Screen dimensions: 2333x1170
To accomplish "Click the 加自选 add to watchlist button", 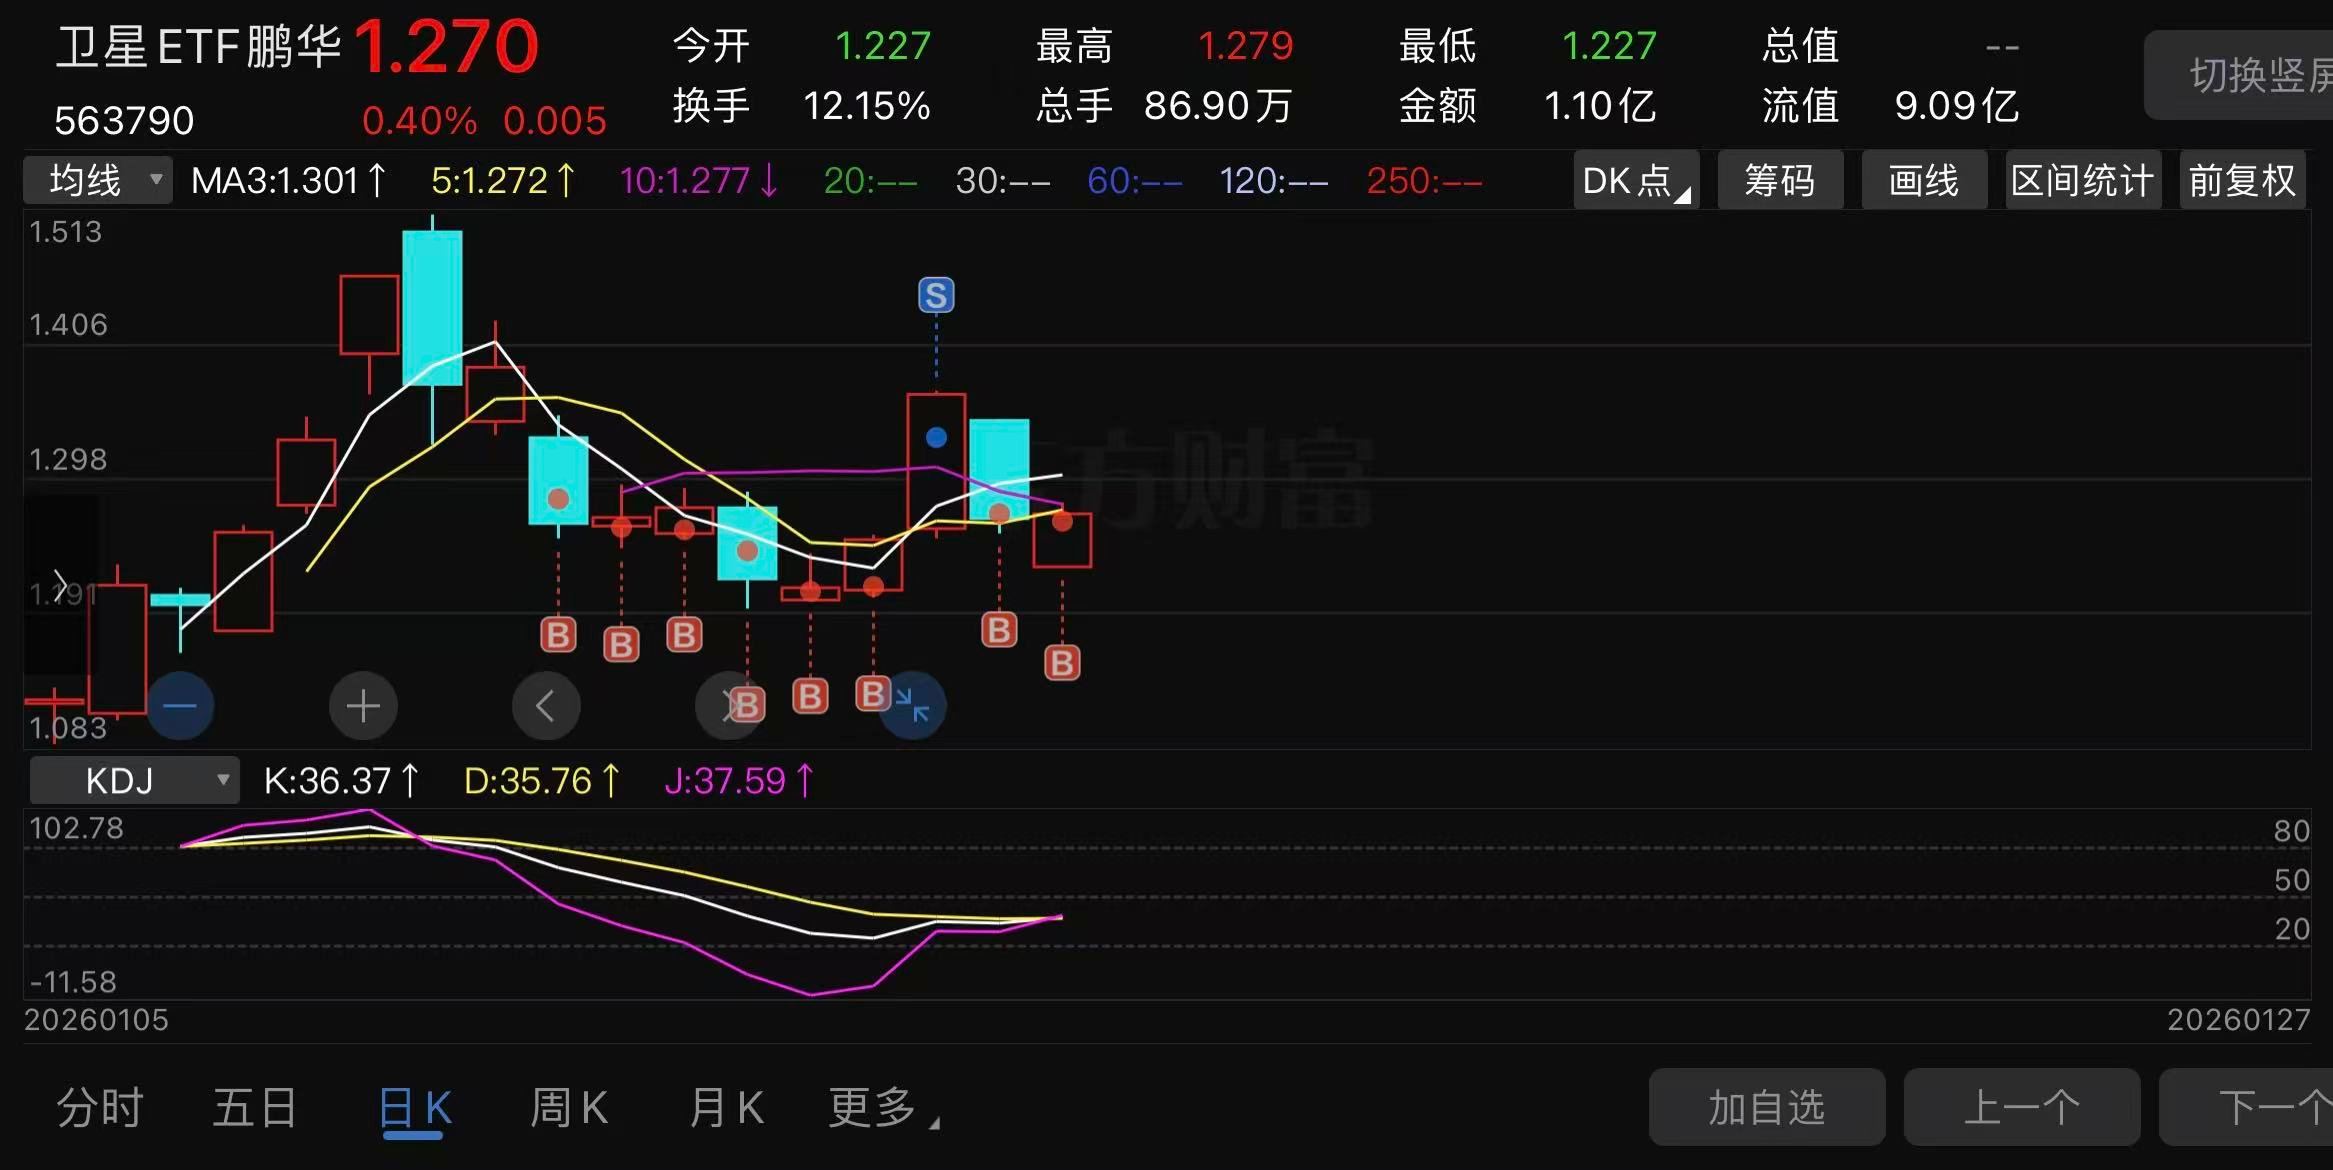I will click(1766, 1107).
